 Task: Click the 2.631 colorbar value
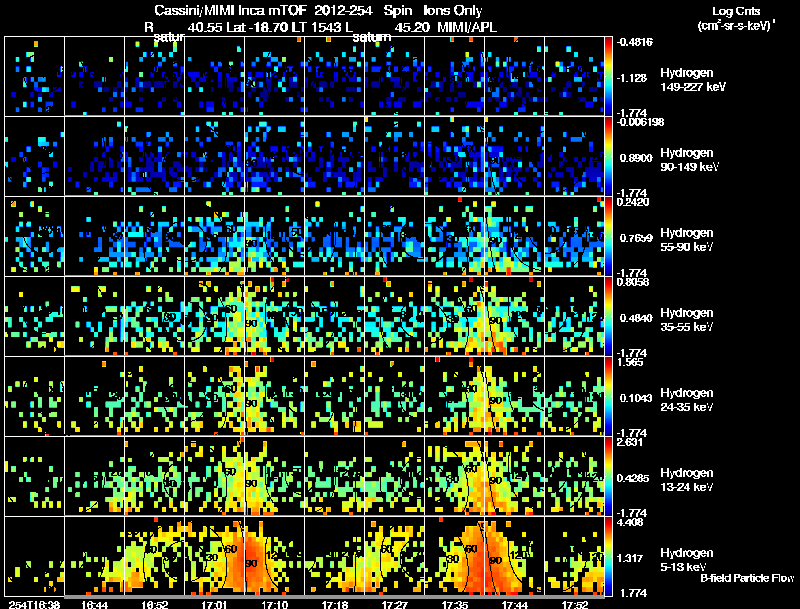630,442
